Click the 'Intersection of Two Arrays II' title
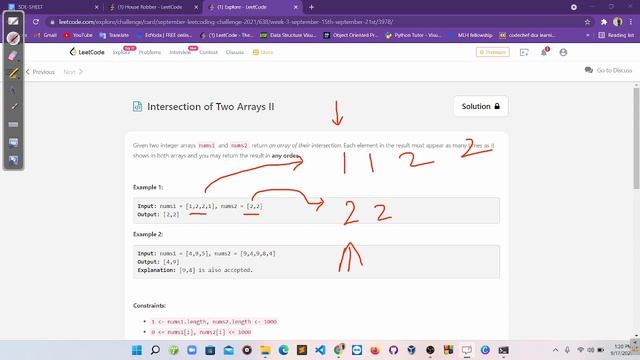This screenshot has height=360, width=640. (211, 107)
